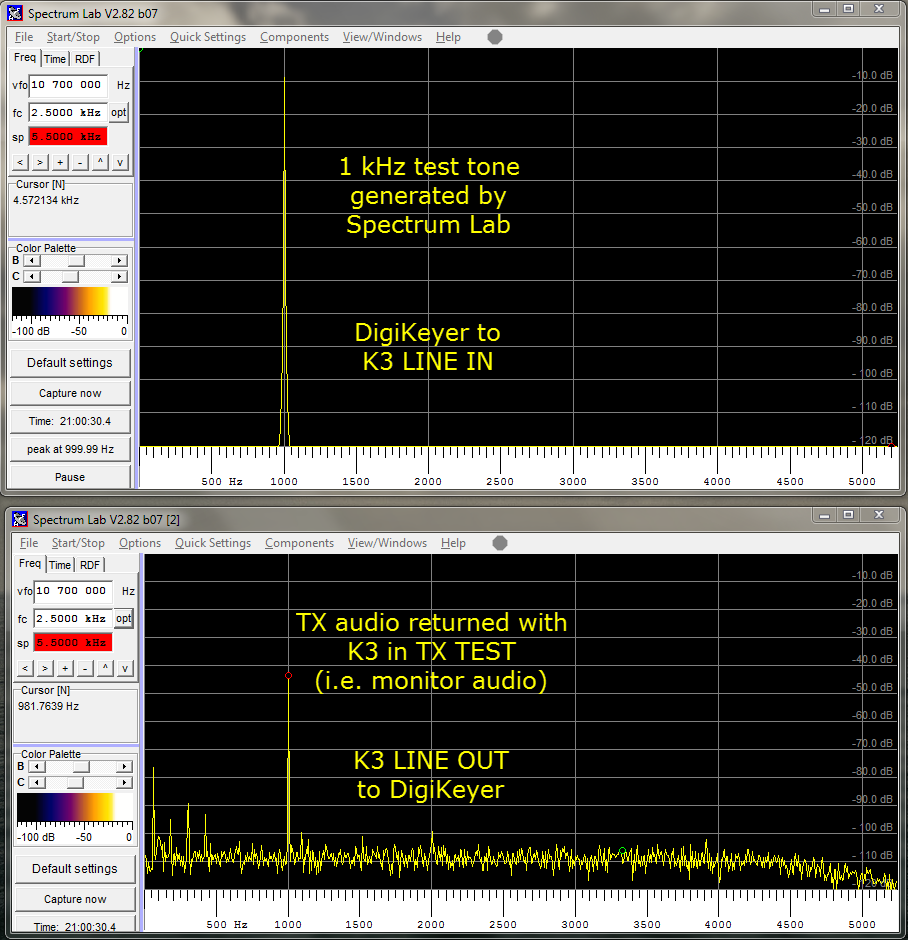Viewport: 908px width, 940px height.
Task: Switch to the RDF tab in Spectrum Lab [2] window
Action: click(x=90, y=565)
